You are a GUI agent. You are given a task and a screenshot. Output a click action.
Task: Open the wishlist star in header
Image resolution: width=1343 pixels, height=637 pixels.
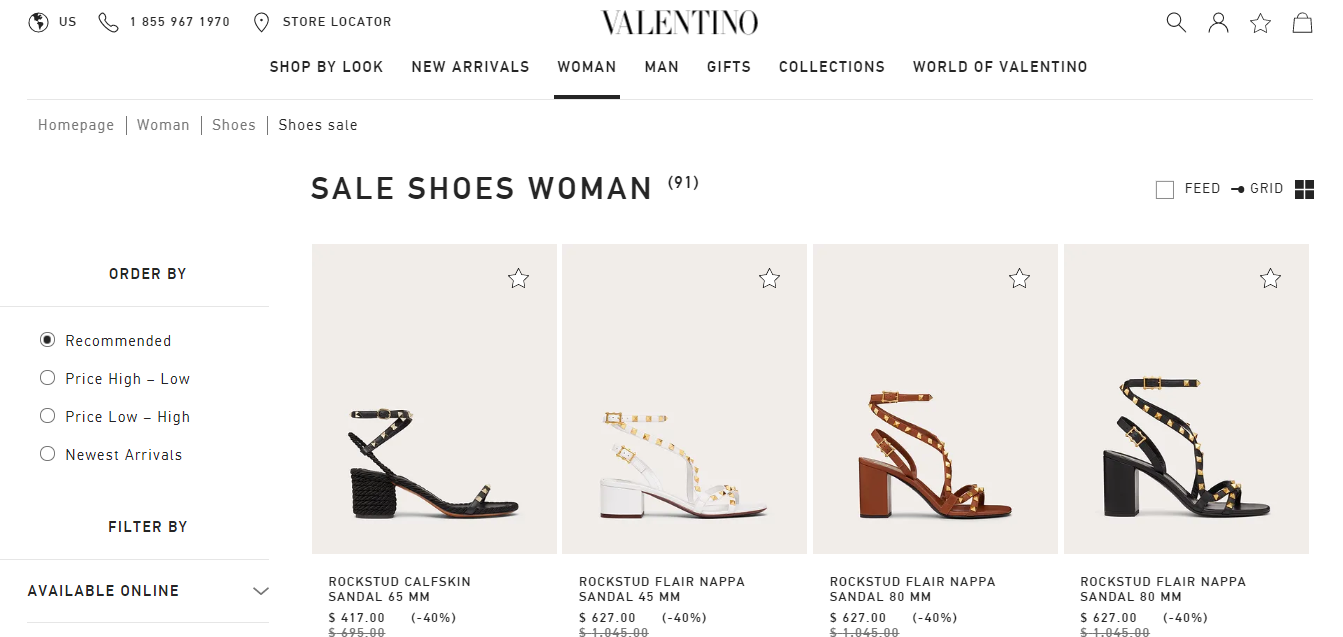tap(1260, 23)
